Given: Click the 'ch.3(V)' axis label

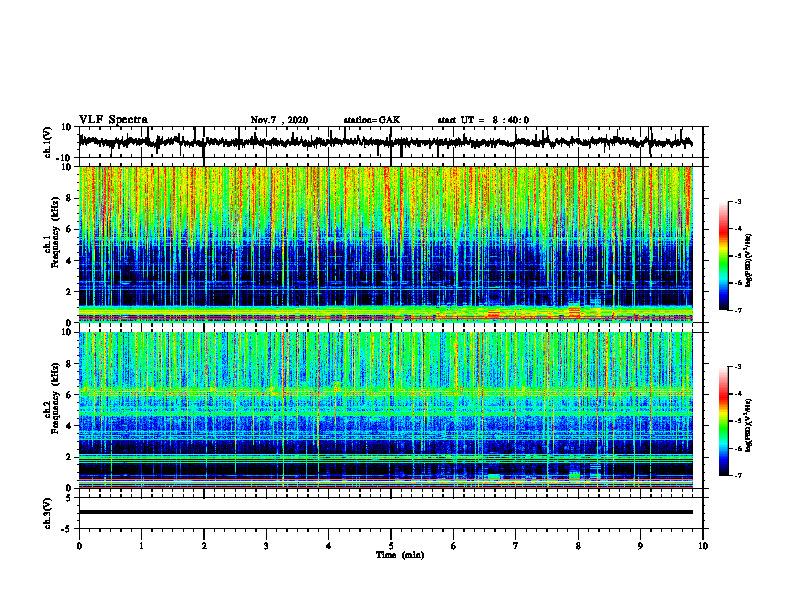Looking at the screenshot, I should (48, 514).
